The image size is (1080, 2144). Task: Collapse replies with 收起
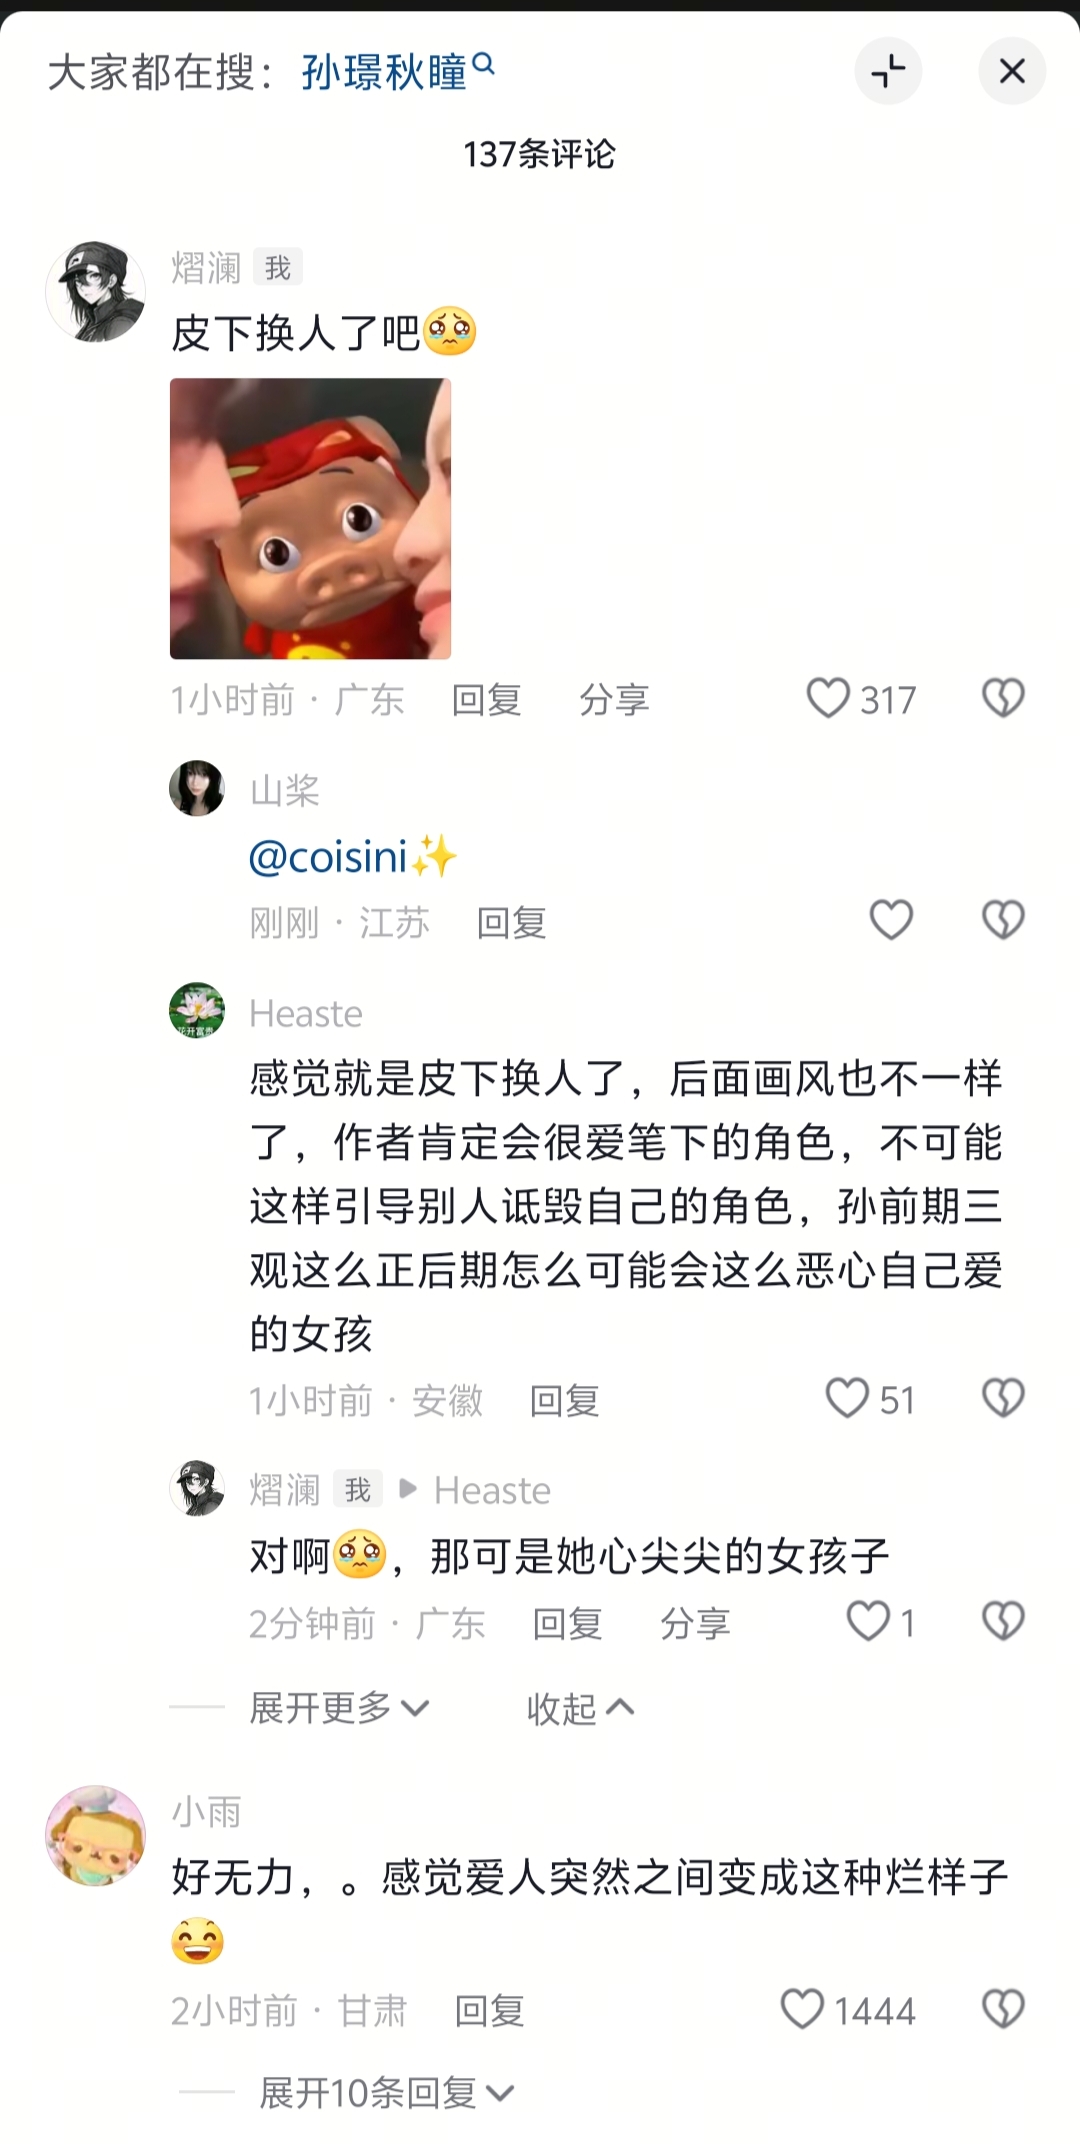pyautogui.click(x=580, y=1707)
